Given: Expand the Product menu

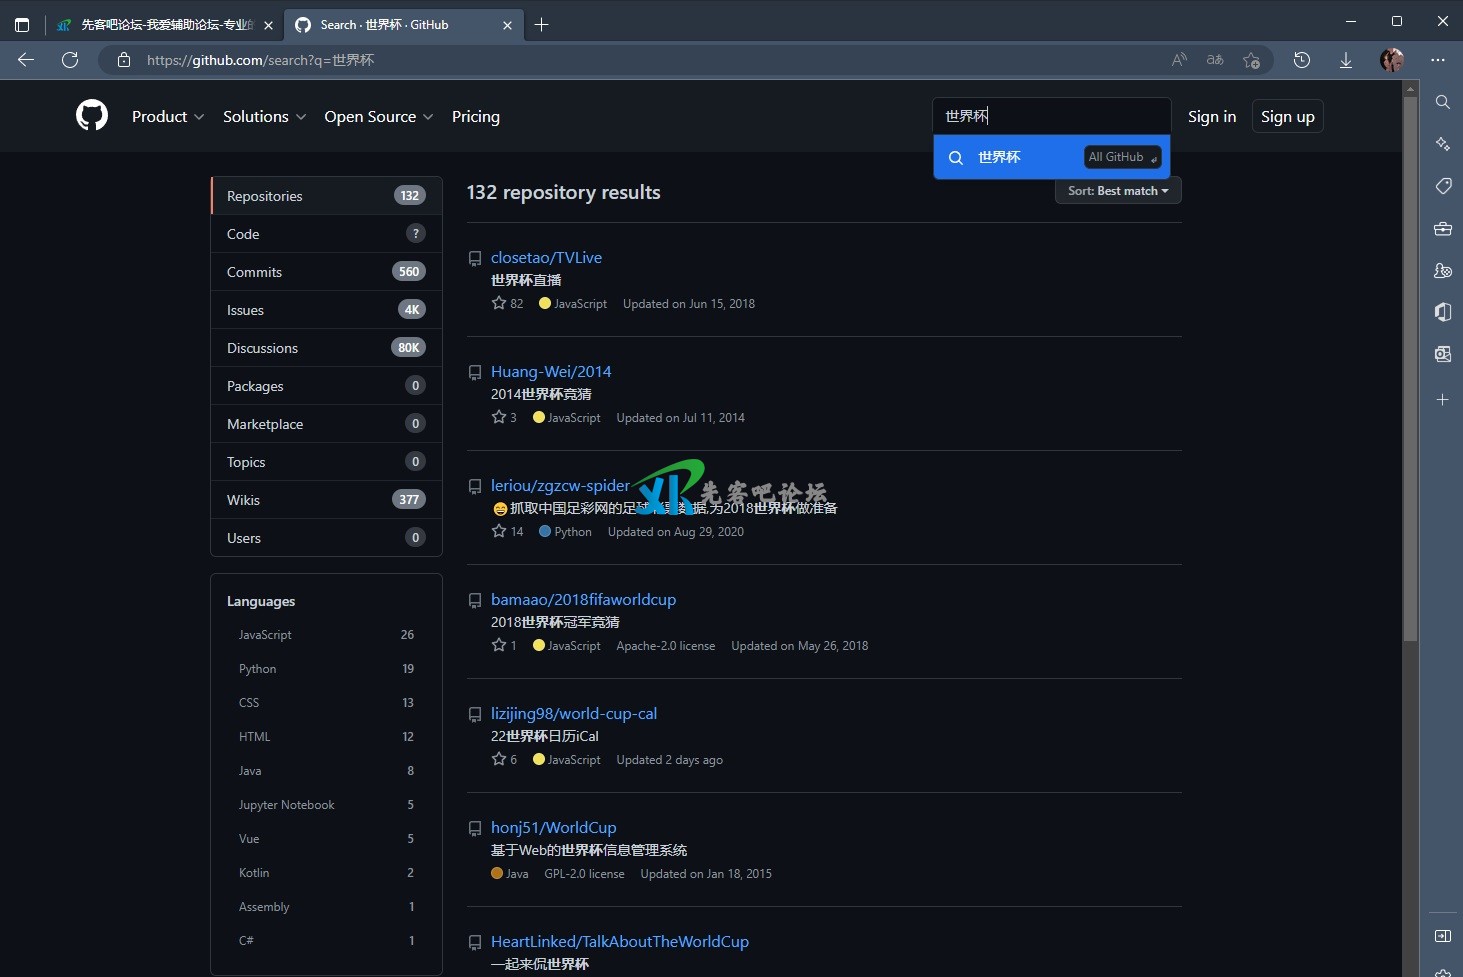Looking at the screenshot, I should click(x=167, y=117).
